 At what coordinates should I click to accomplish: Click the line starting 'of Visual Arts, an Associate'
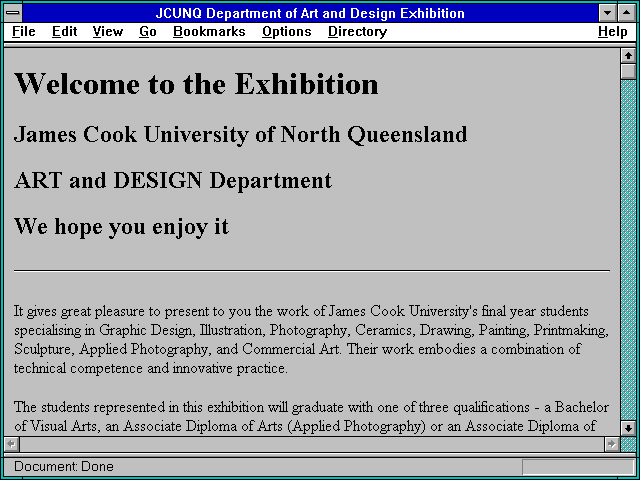(x=305, y=427)
